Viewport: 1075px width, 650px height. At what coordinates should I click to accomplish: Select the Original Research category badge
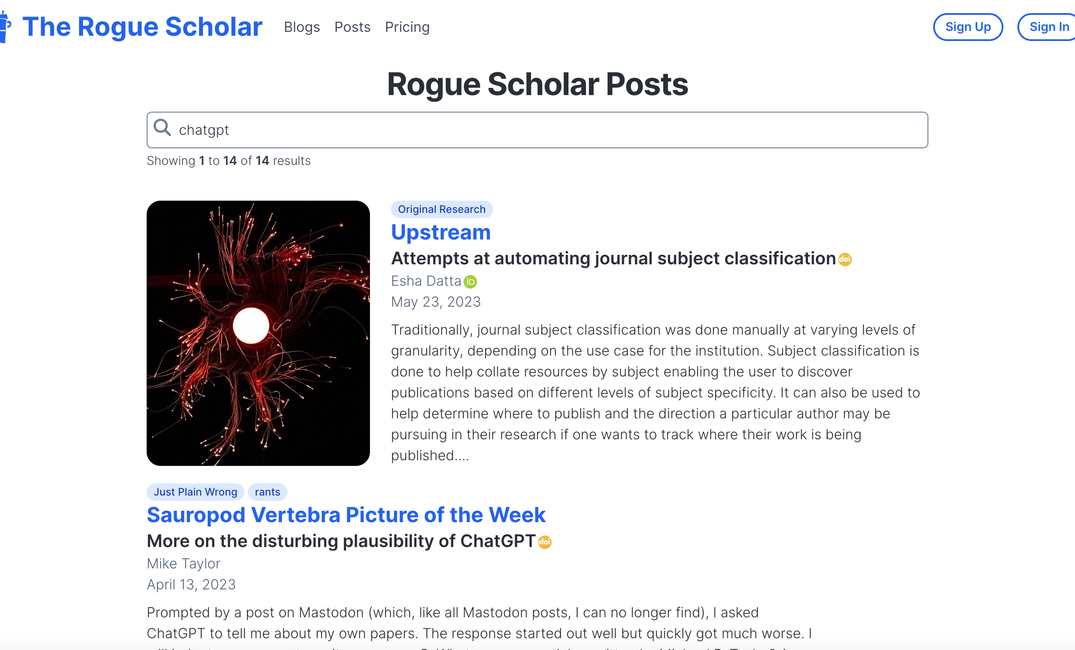pyautogui.click(x=441, y=209)
